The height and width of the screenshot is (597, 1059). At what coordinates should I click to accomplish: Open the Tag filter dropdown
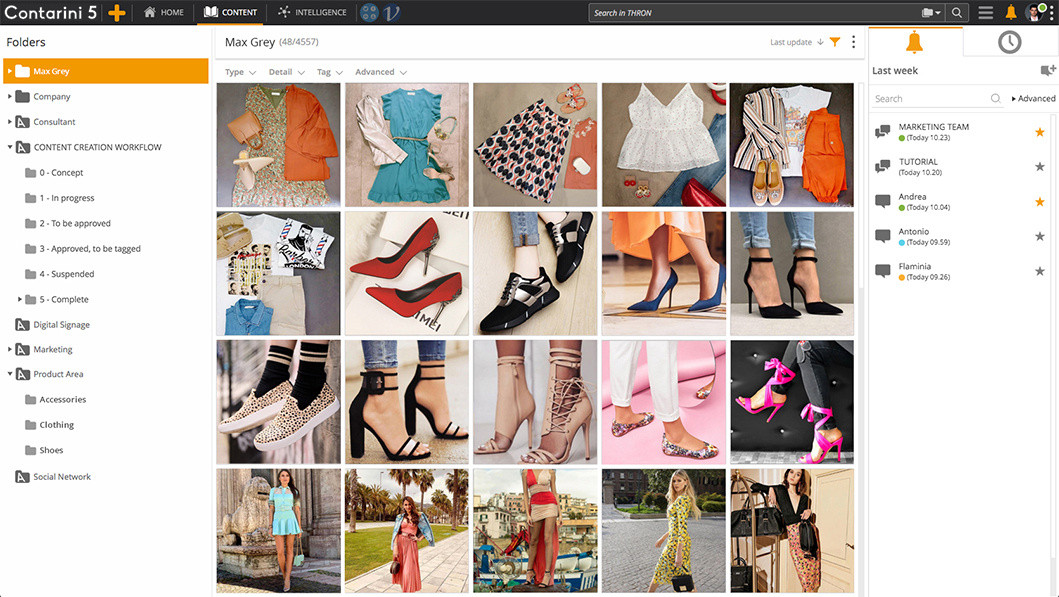330,72
